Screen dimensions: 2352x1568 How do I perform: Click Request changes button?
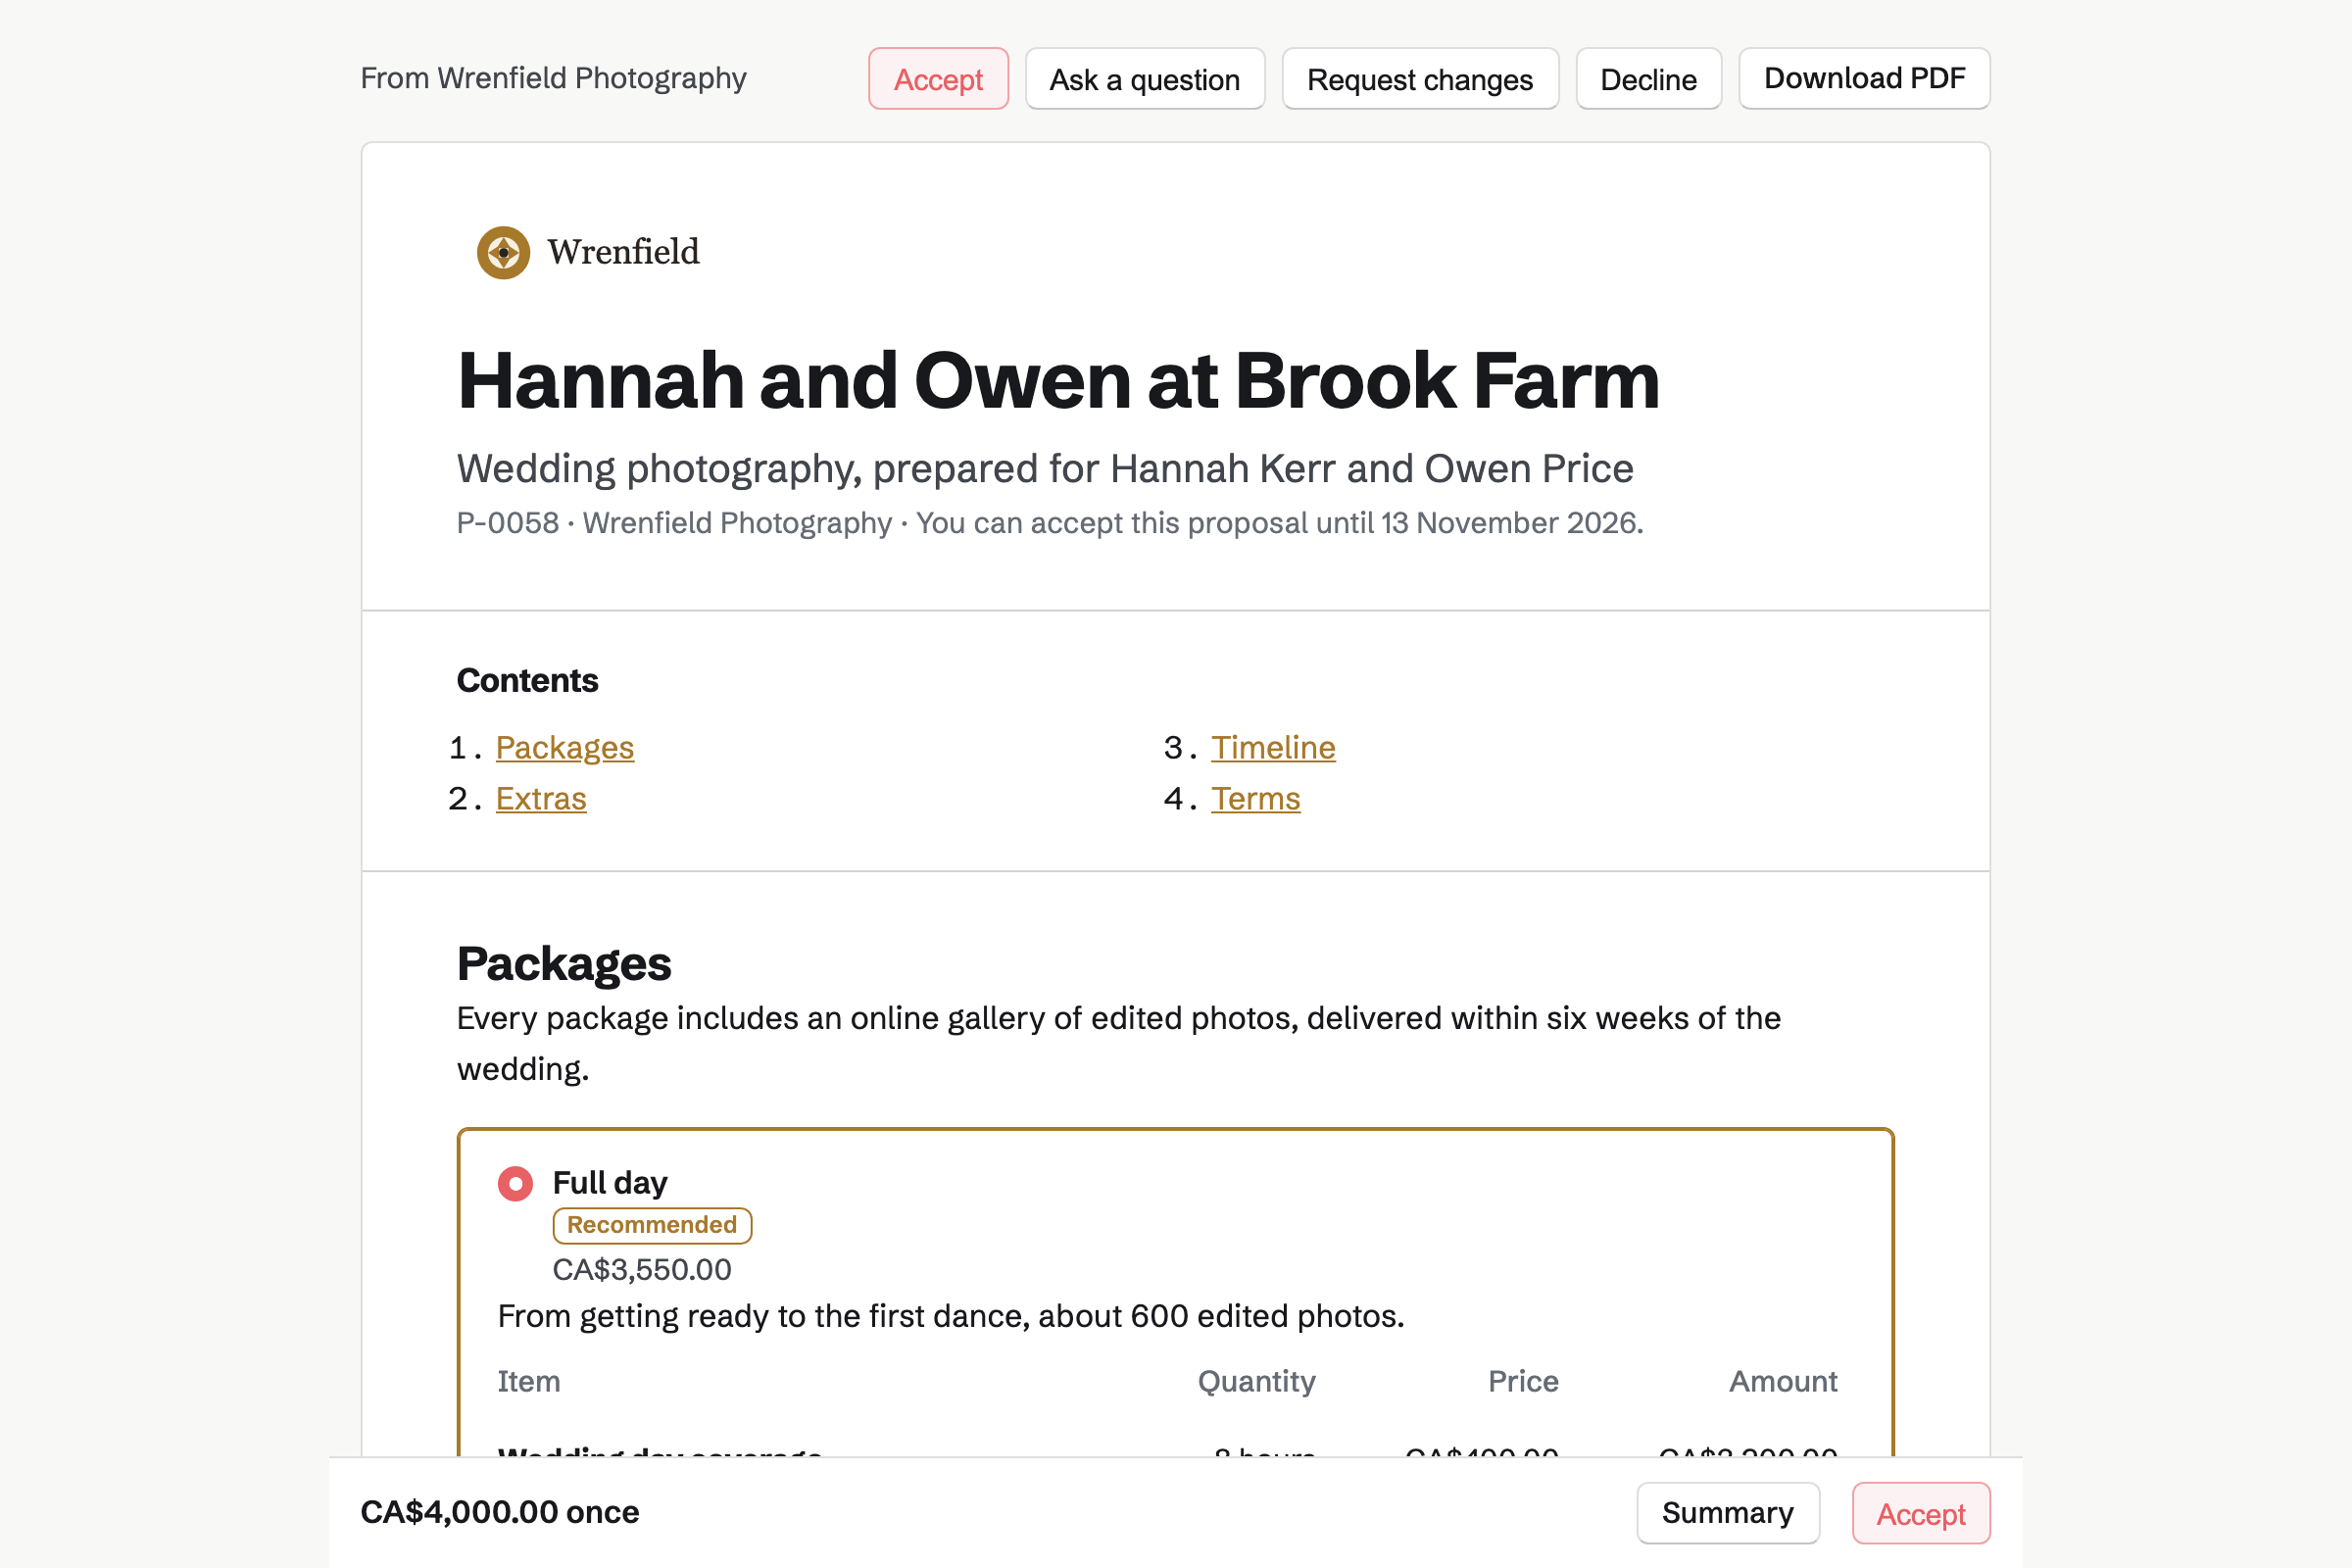(x=1420, y=79)
